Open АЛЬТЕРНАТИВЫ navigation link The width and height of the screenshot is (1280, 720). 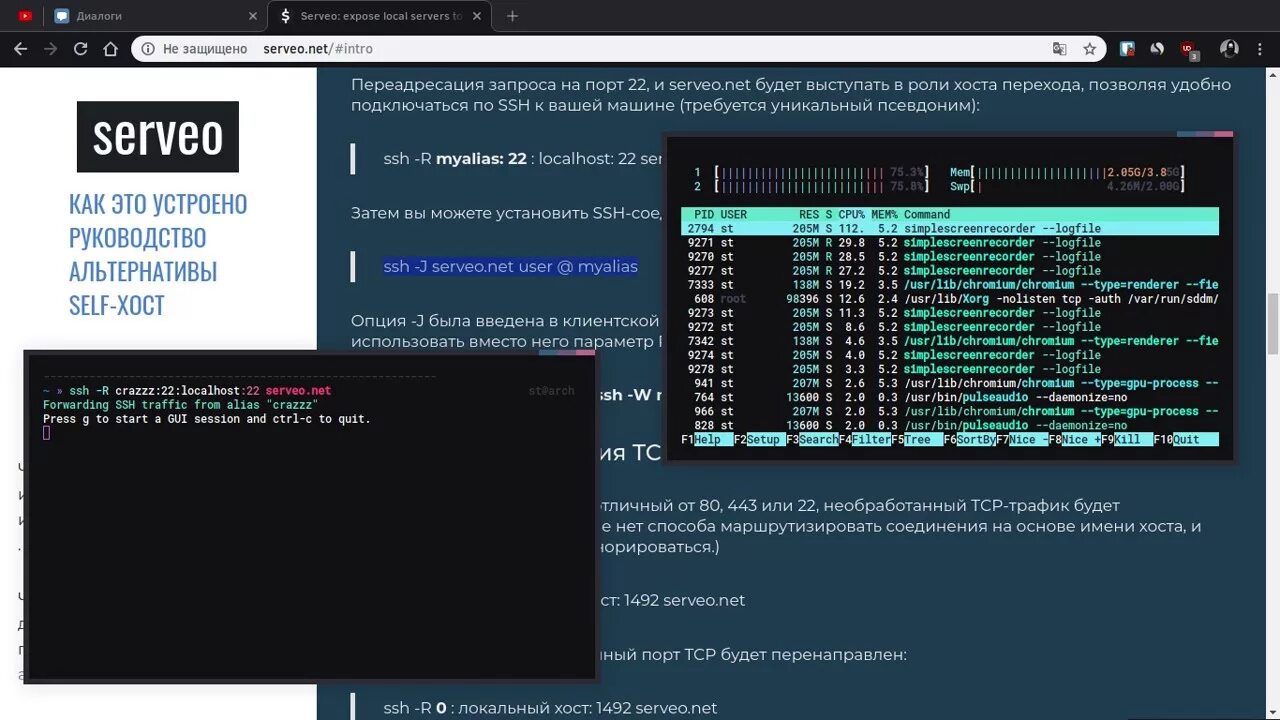pyautogui.click(x=143, y=272)
